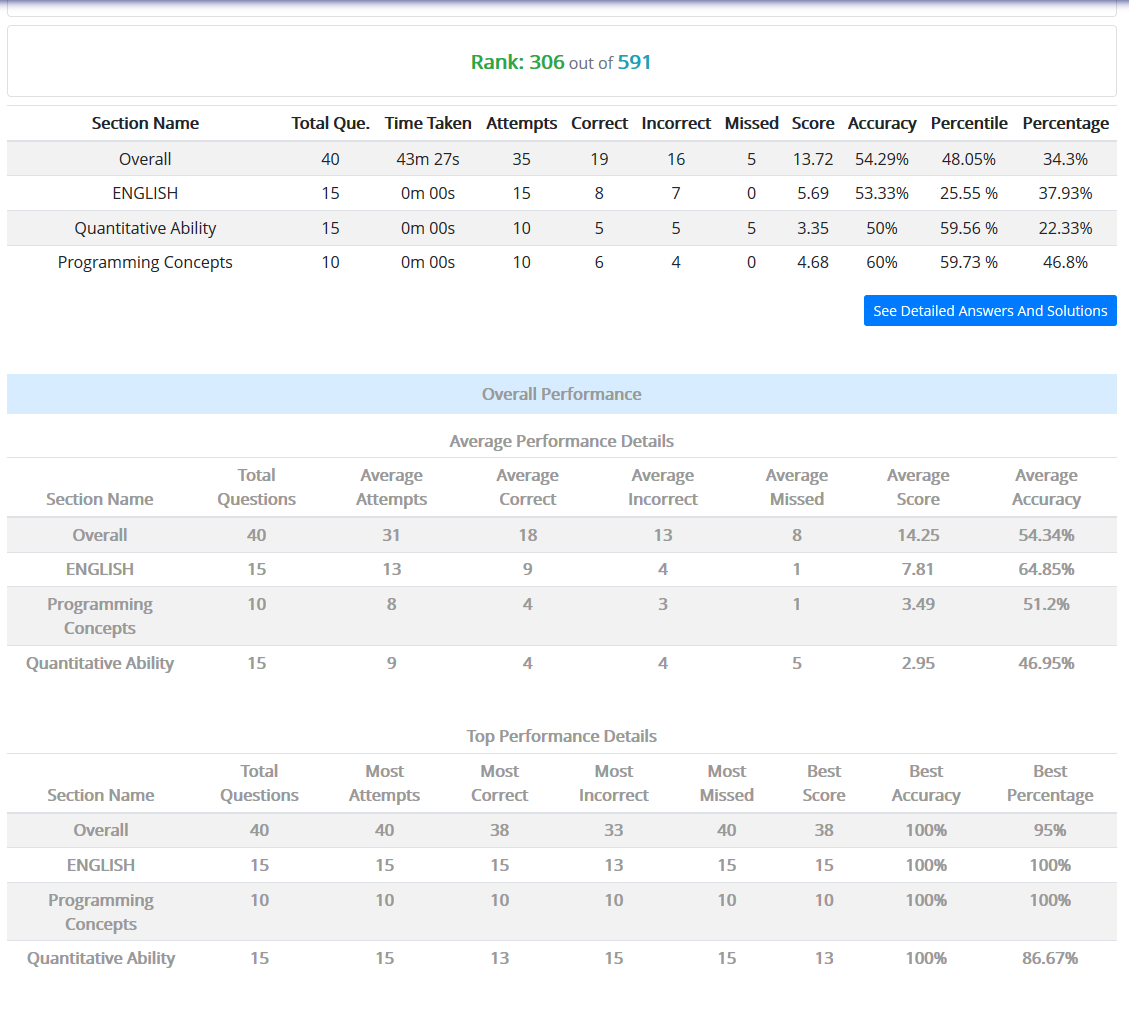Click the Best Accuracy column header

point(925,783)
